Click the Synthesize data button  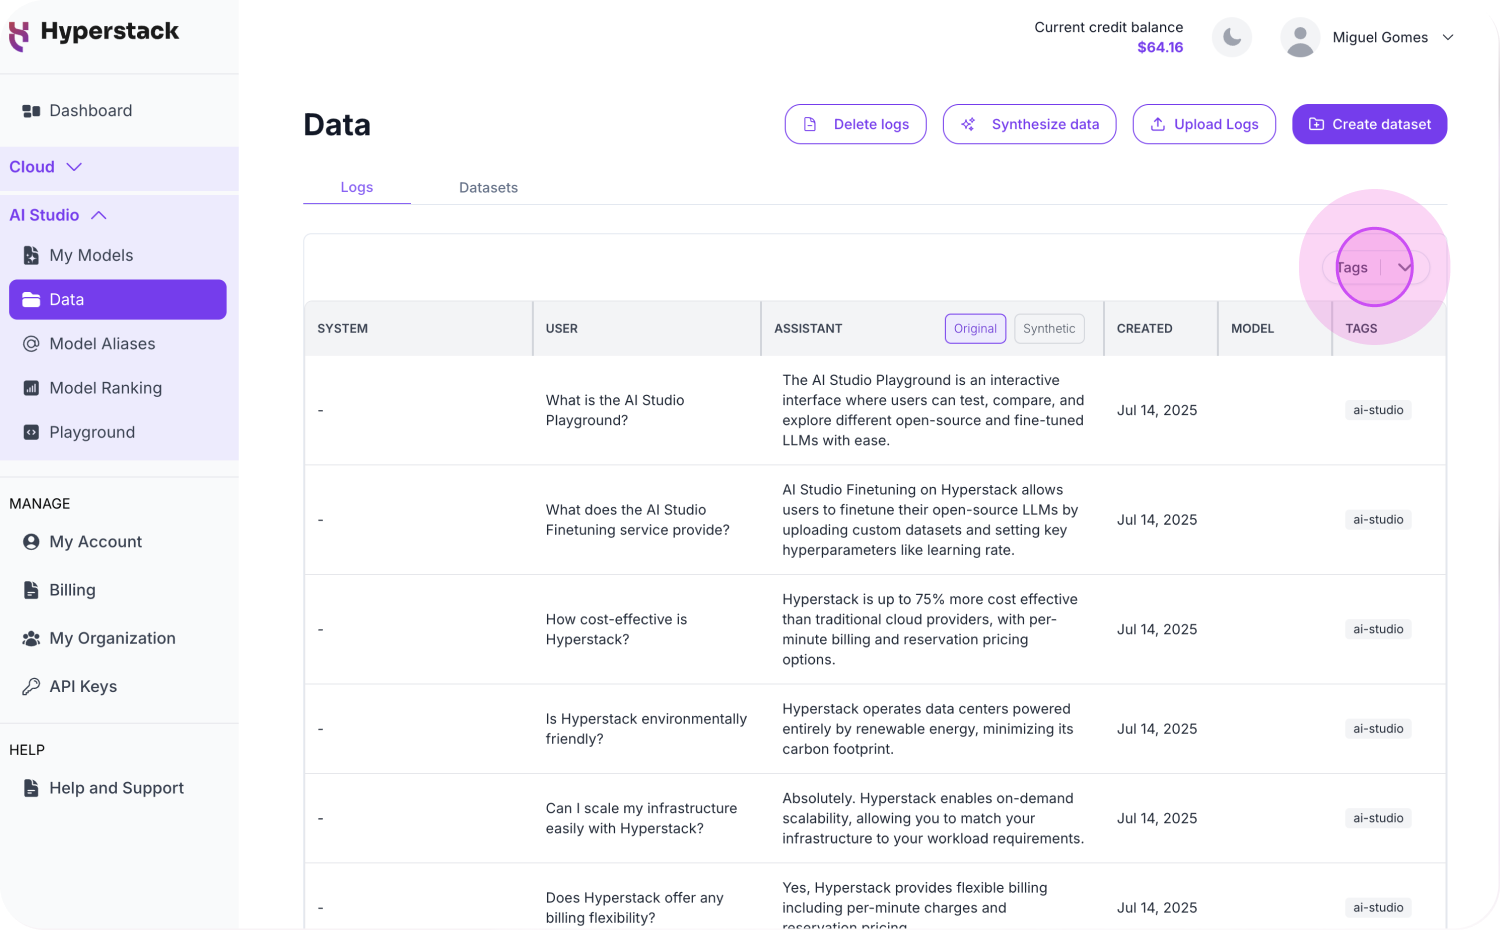click(x=1029, y=125)
